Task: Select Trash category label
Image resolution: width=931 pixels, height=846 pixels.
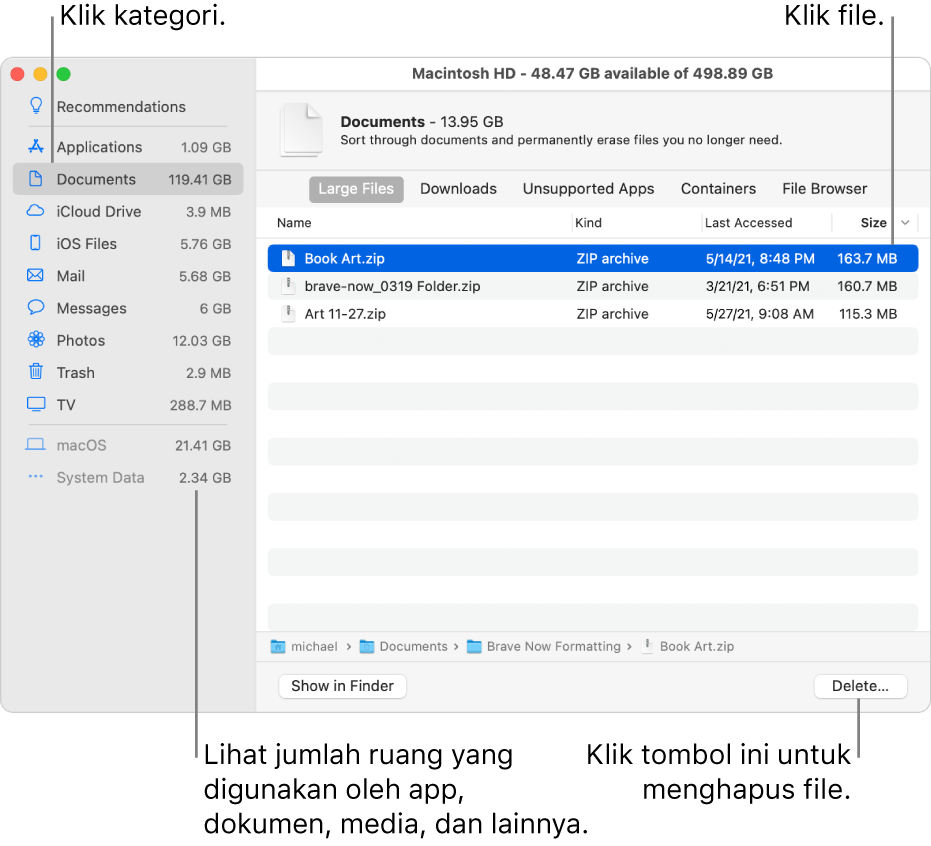Action: click(x=75, y=372)
